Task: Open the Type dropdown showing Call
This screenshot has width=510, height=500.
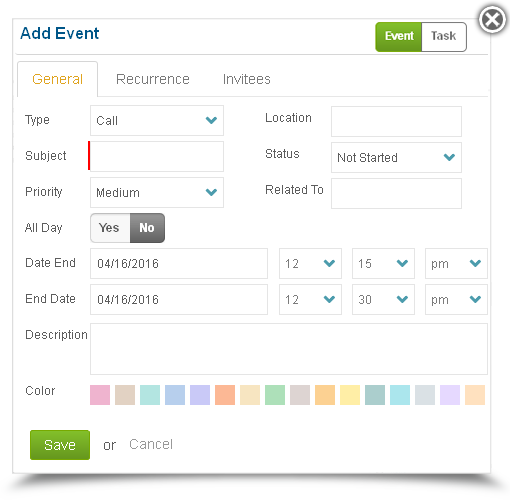Action: click(x=157, y=120)
